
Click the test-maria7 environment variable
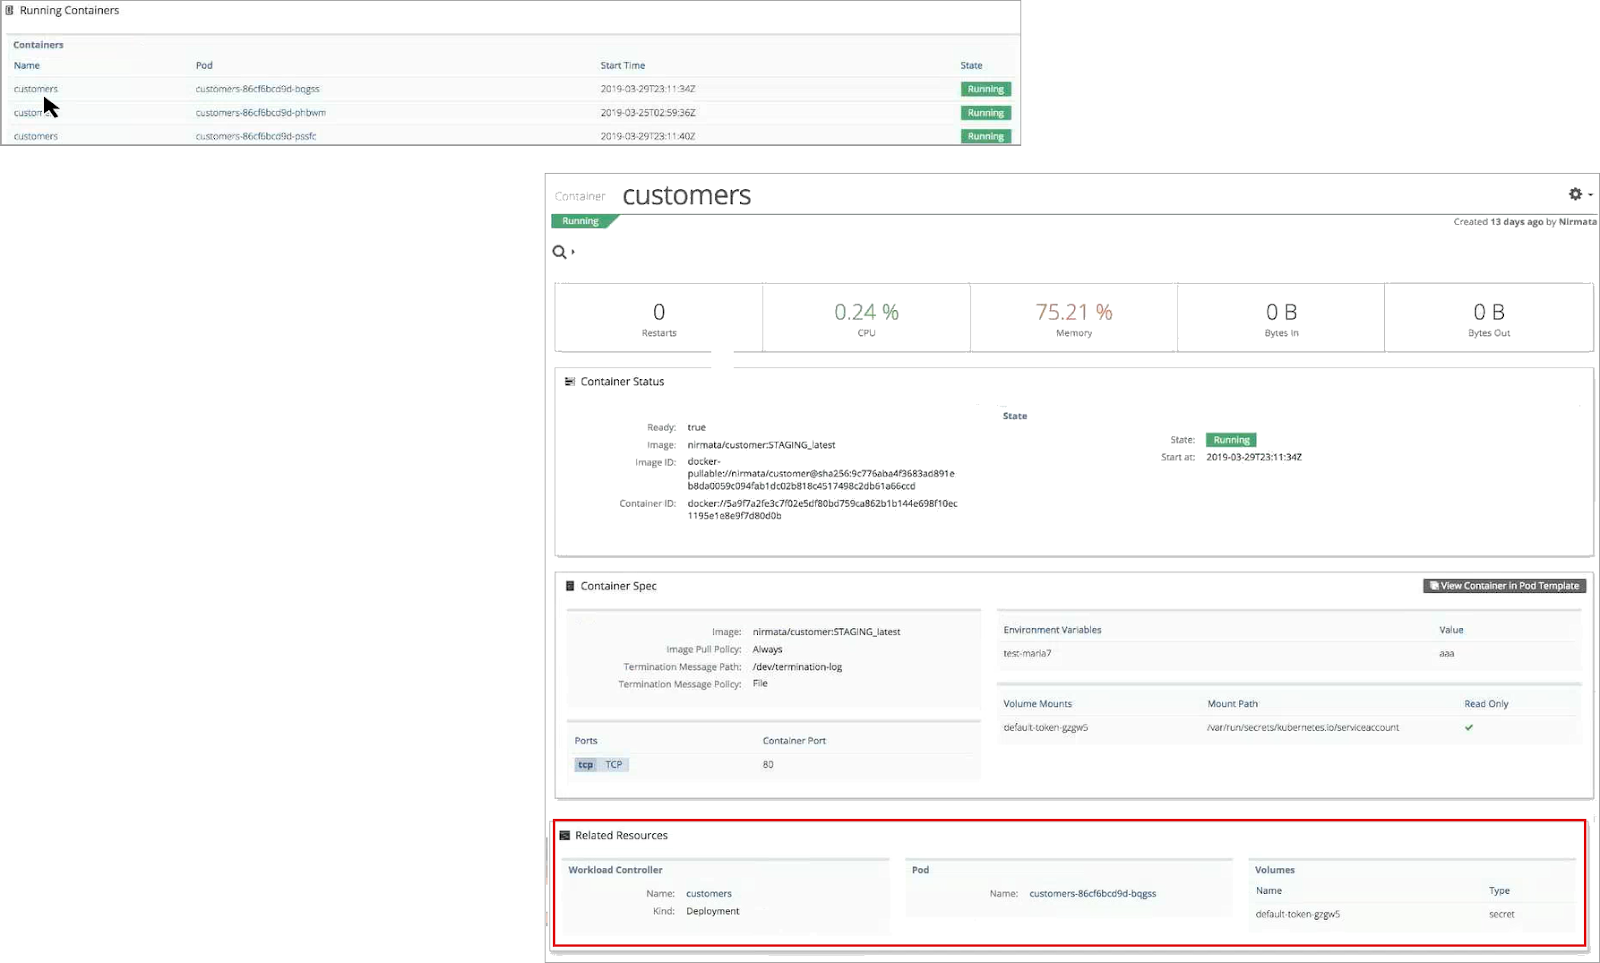[x=1027, y=654]
